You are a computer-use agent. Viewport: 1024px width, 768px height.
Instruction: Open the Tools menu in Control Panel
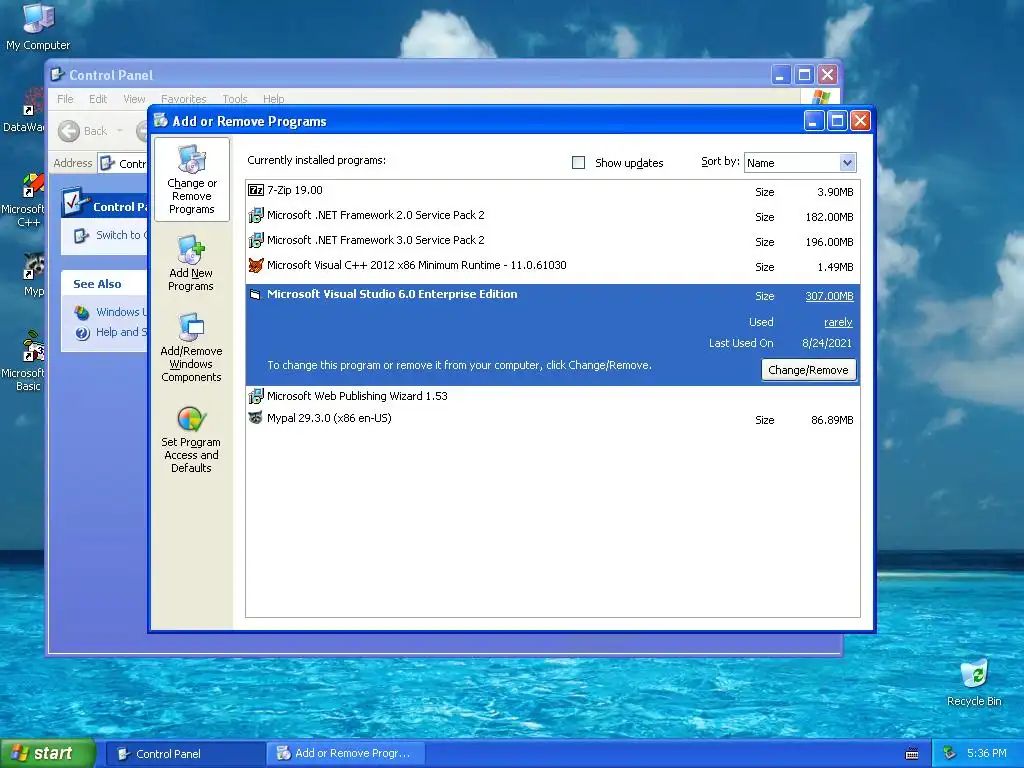(x=234, y=99)
